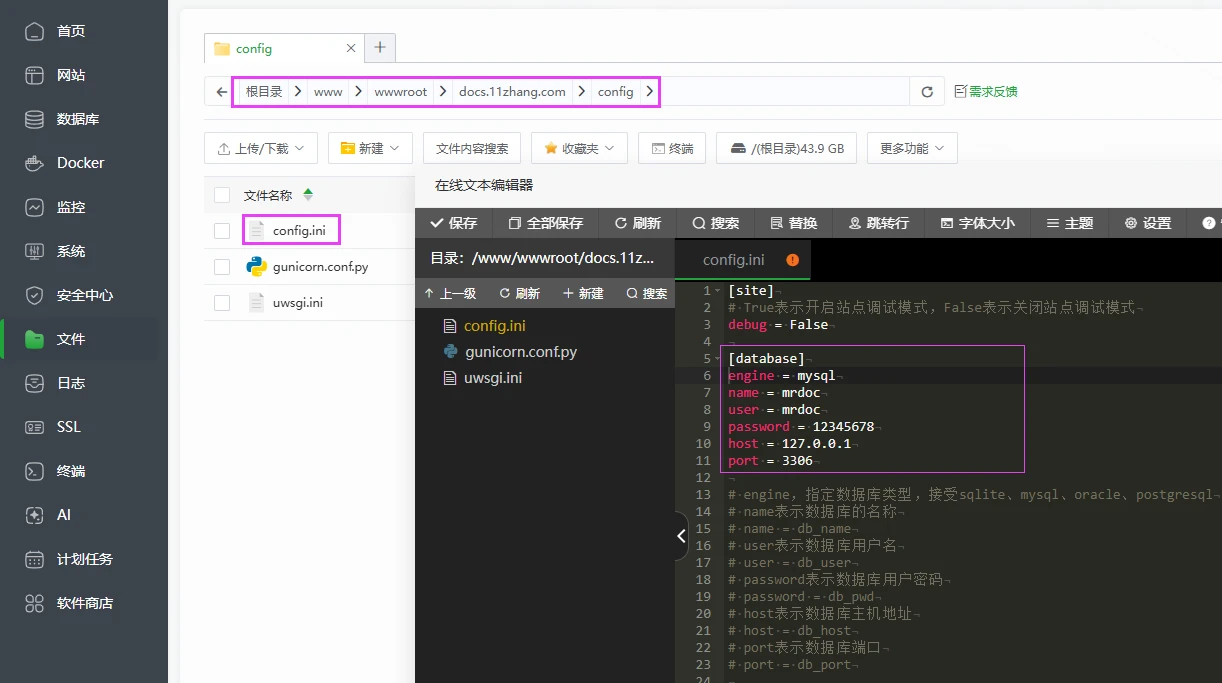Open the 终端 terminal sidebar icon
The height and width of the screenshot is (683, 1222).
coord(35,471)
